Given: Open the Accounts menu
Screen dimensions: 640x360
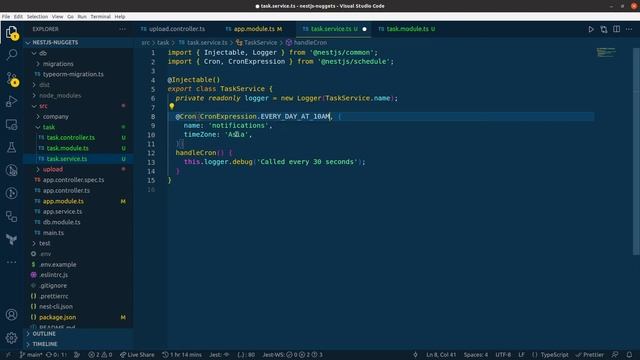Looking at the screenshot, I should [11, 315].
